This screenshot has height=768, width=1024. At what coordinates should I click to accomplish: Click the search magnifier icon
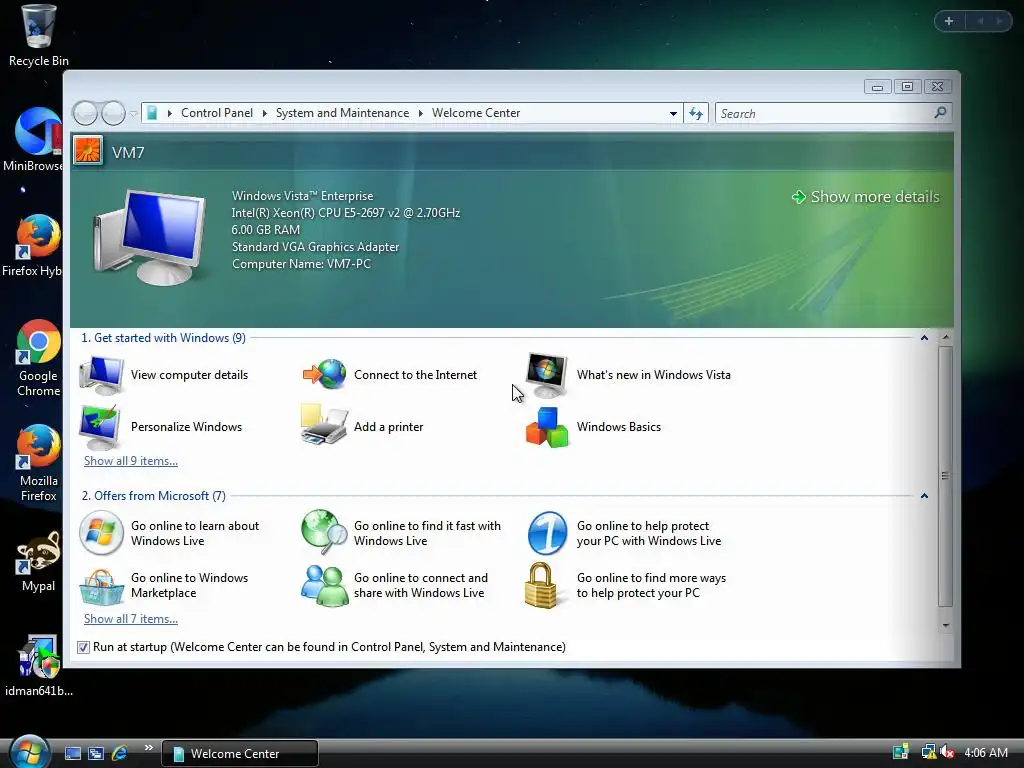[x=940, y=113]
